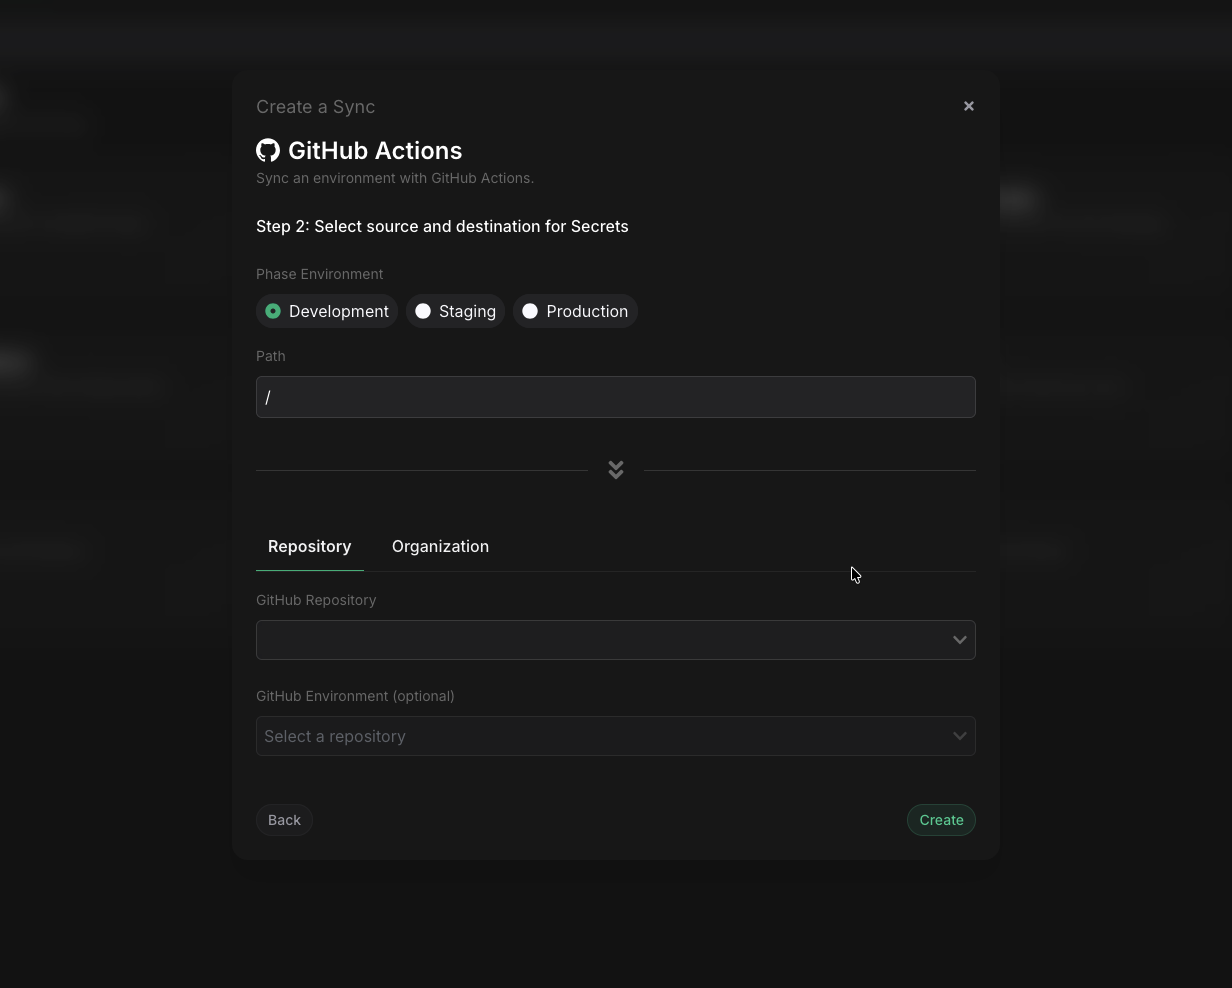Click the Phase Environment label
The height and width of the screenshot is (988, 1232).
[x=319, y=274]
